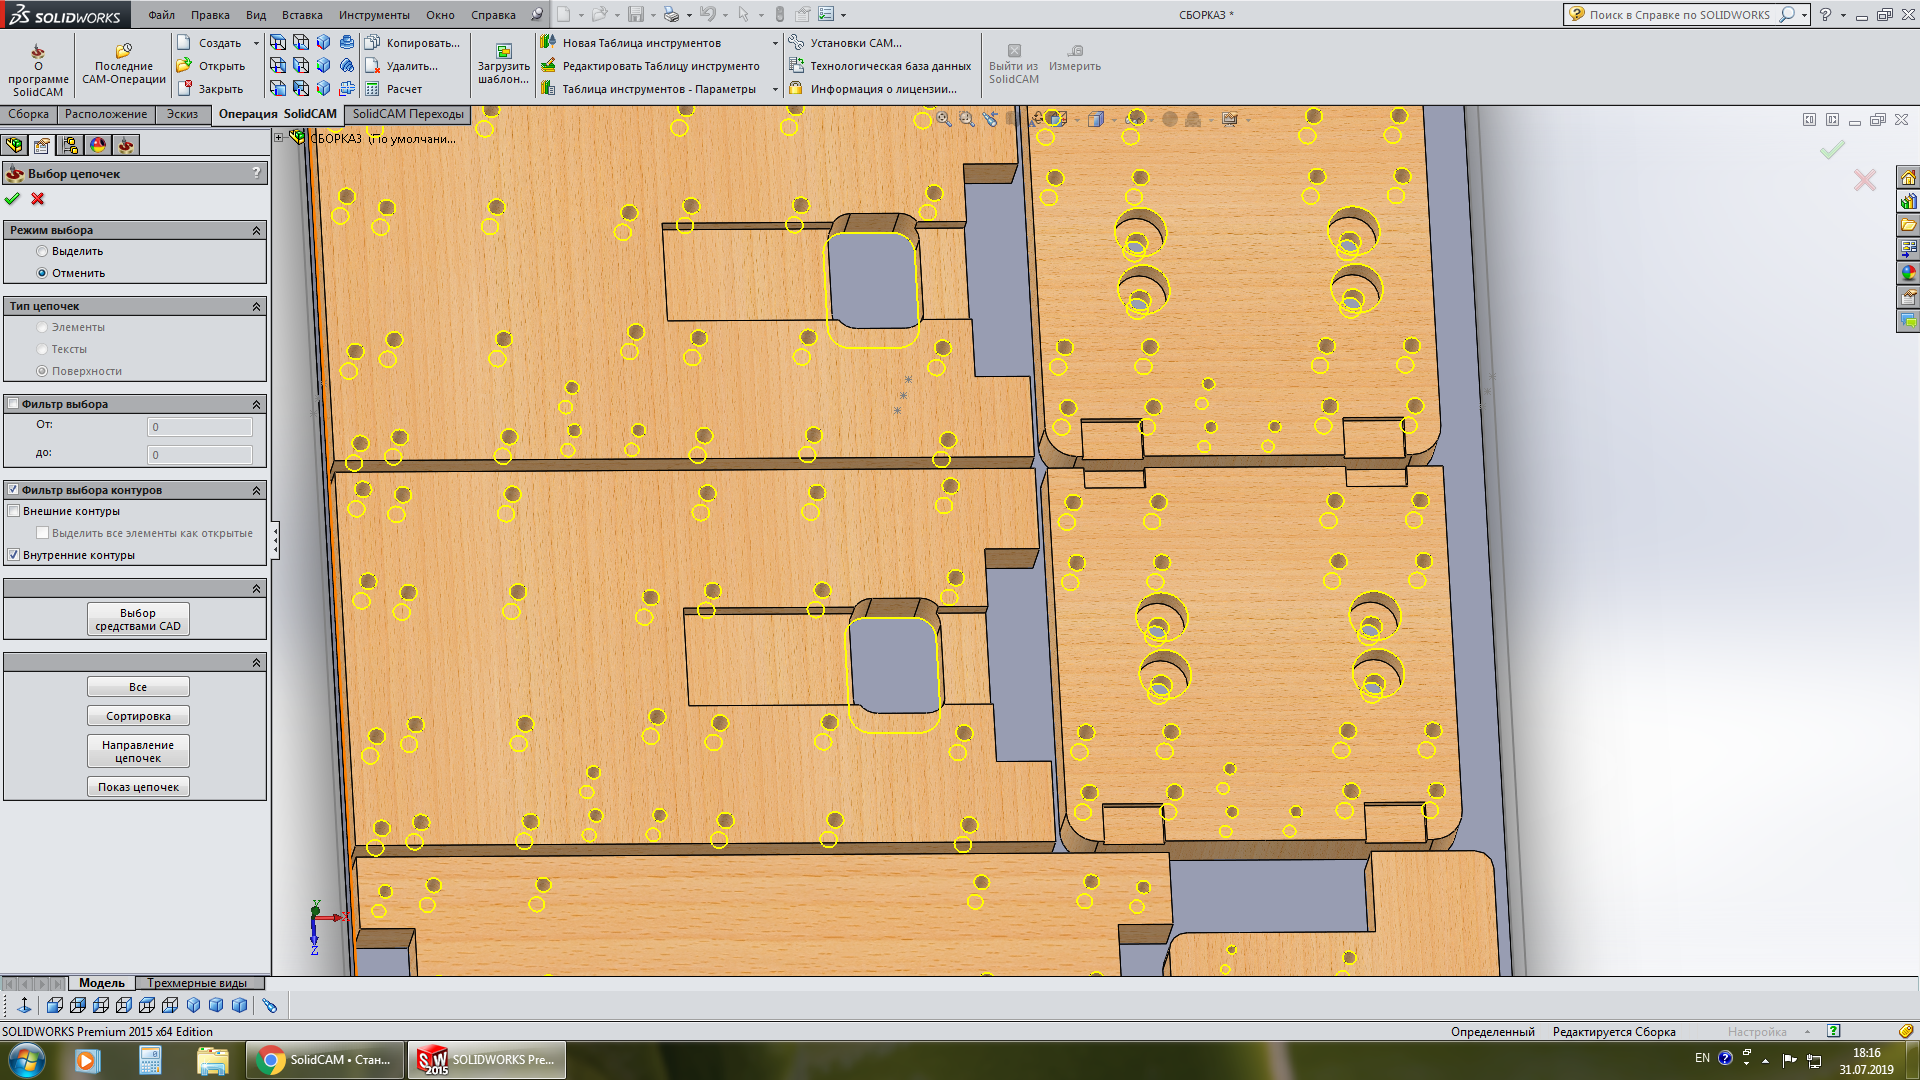Uncheck 'Внутренние контуры' checkbox

tap(14, 555)
